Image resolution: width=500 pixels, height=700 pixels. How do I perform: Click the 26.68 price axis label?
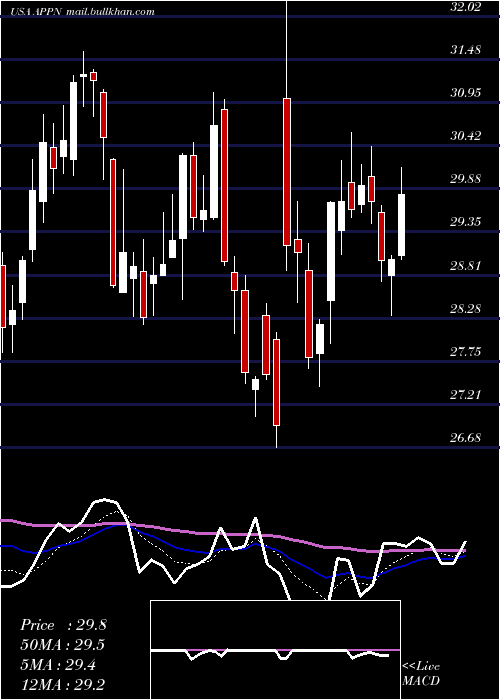pos(466,438)
